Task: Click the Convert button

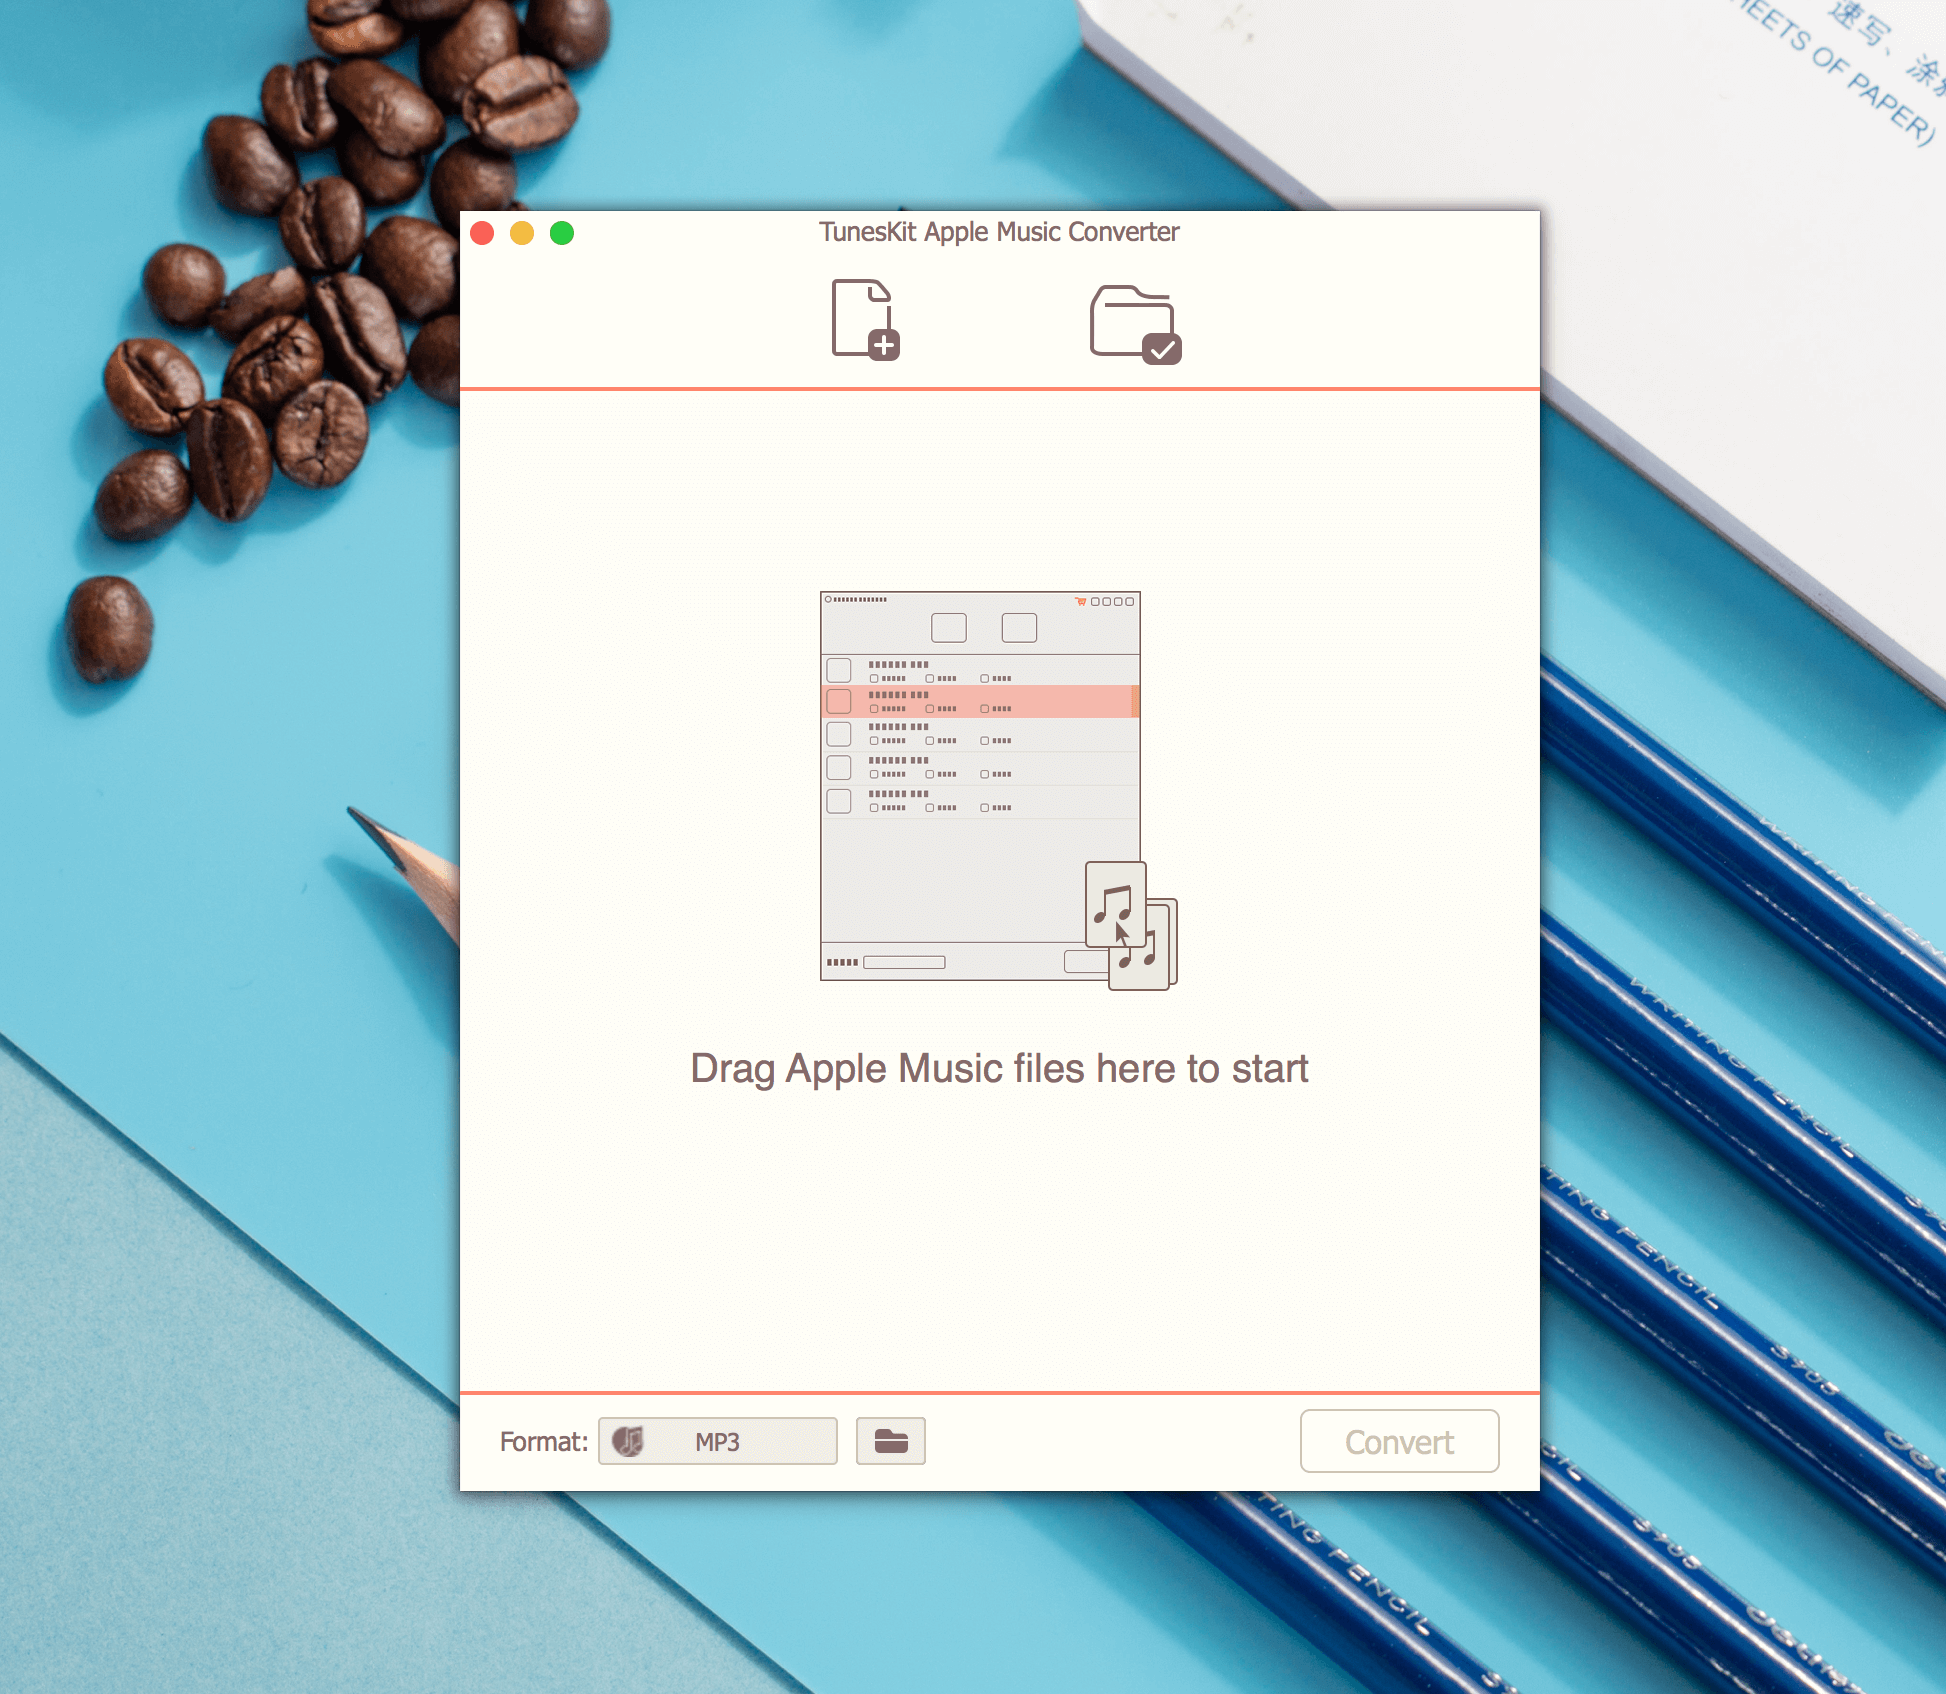Action: click(x=1395, y=1443)
